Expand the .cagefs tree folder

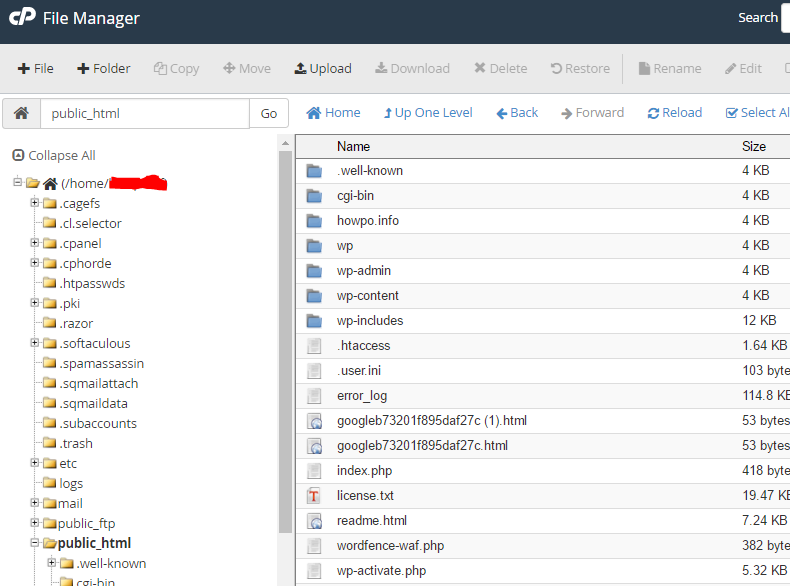(35, 203)
